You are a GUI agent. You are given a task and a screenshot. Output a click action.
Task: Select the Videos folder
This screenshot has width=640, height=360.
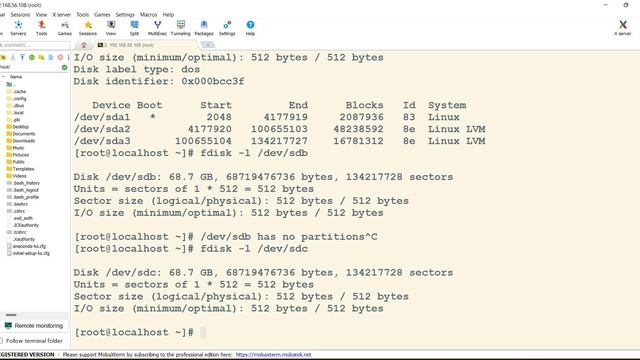(17, 176)
